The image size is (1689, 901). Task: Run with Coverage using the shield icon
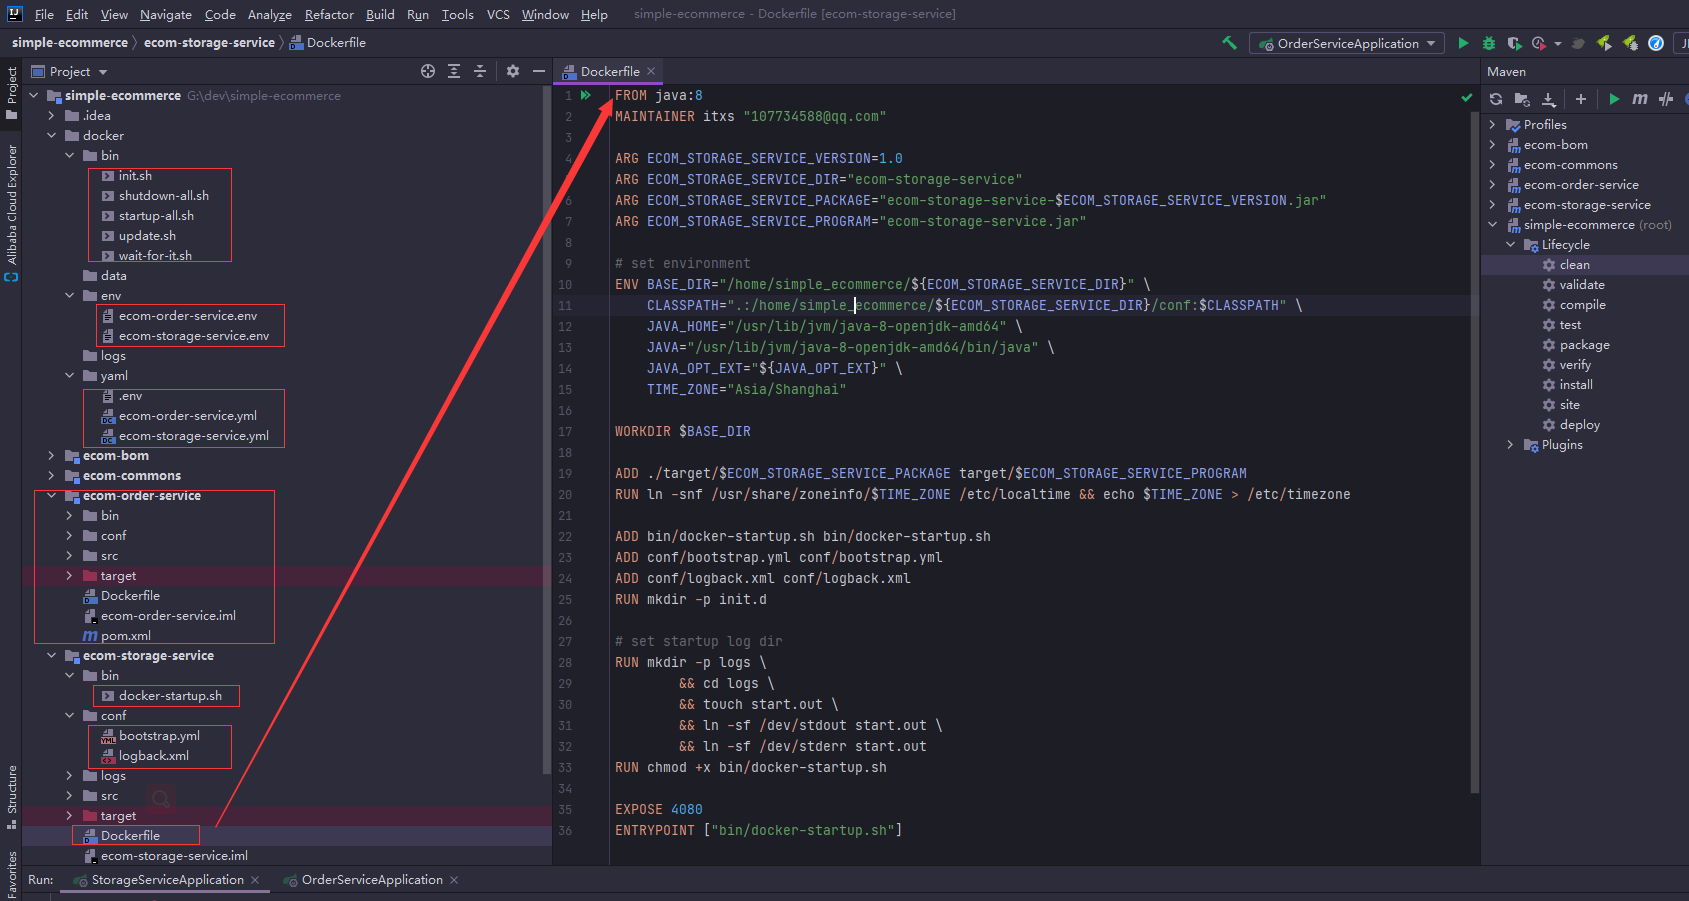[x=1514, y=43]
